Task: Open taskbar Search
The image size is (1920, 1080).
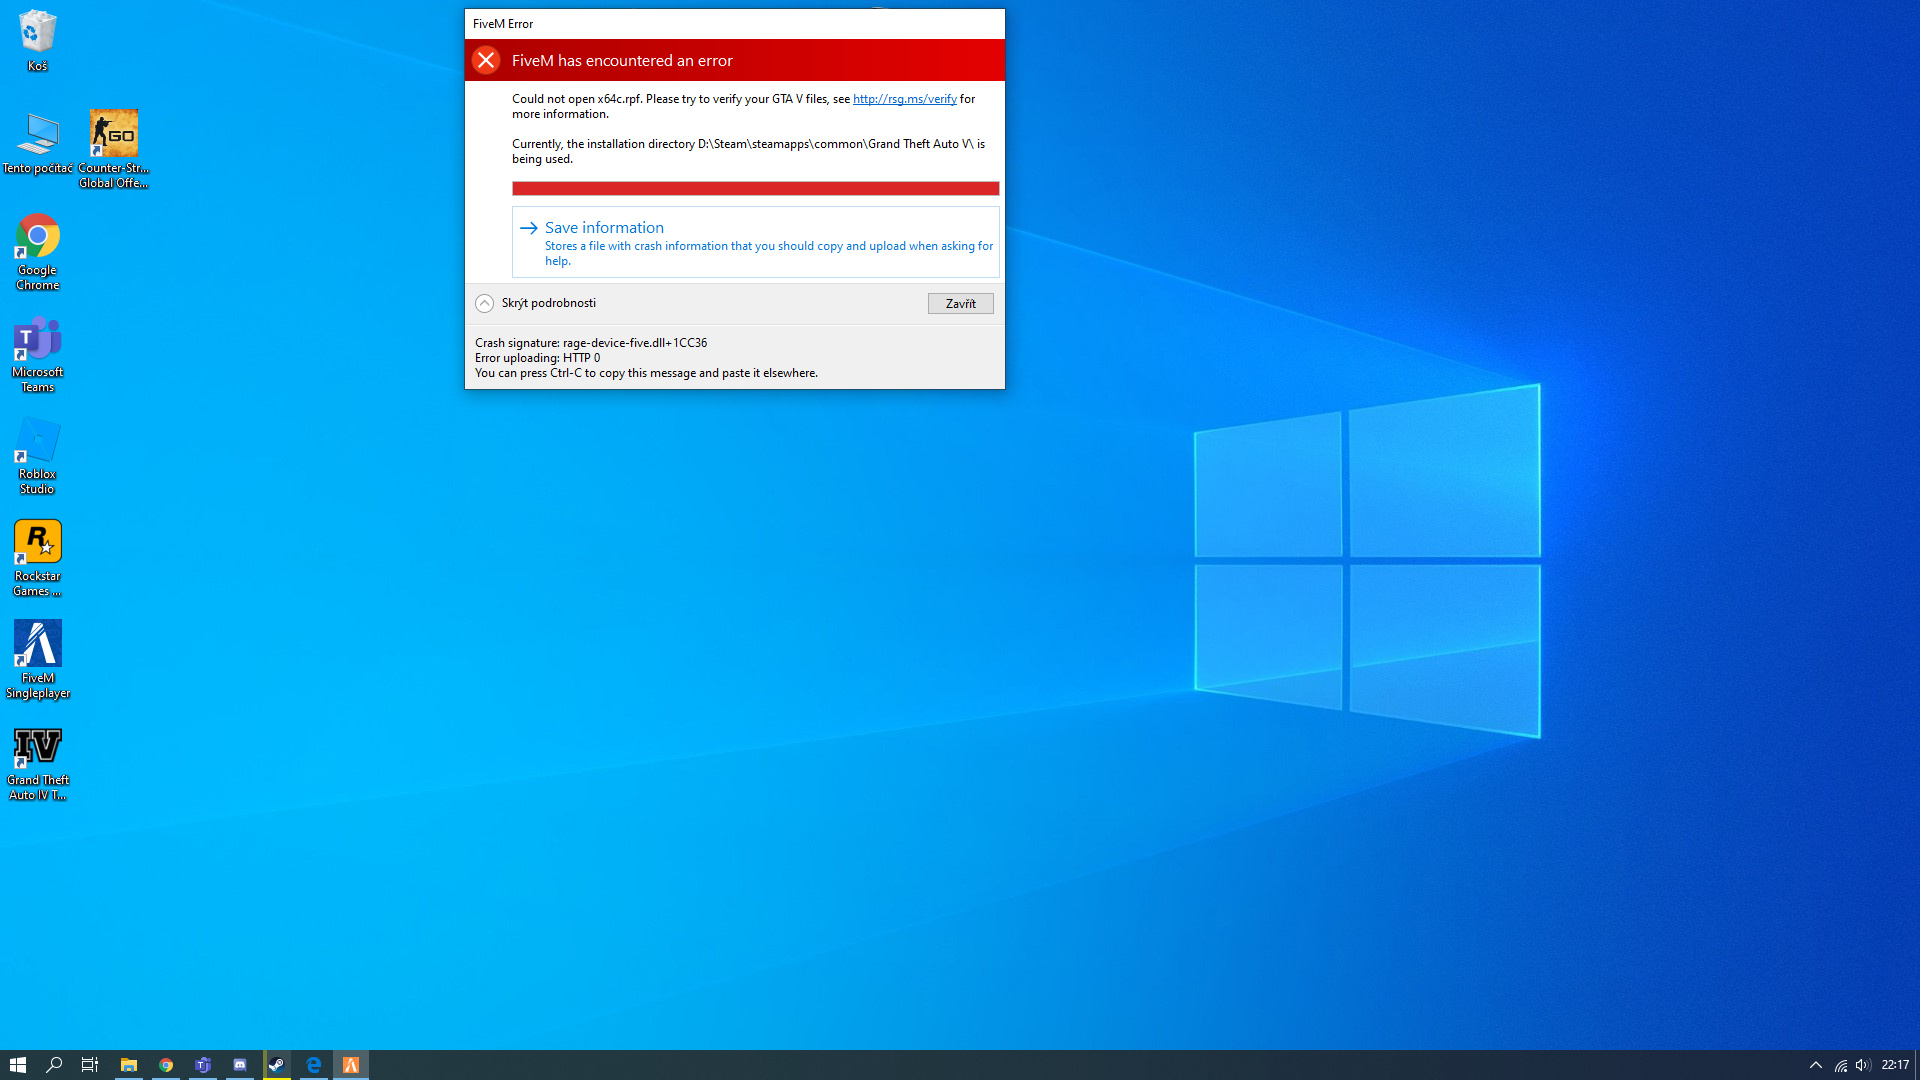Action: 54,1065
